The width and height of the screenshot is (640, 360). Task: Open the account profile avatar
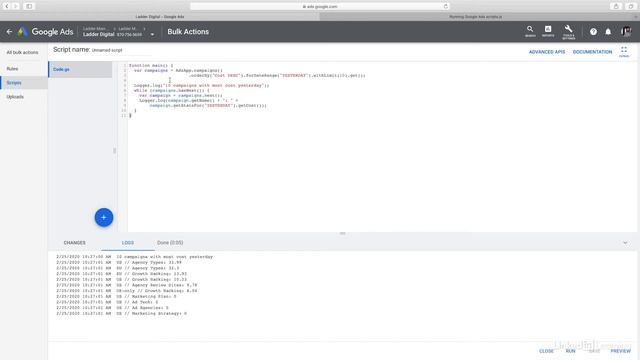click(x=626, y=31)
